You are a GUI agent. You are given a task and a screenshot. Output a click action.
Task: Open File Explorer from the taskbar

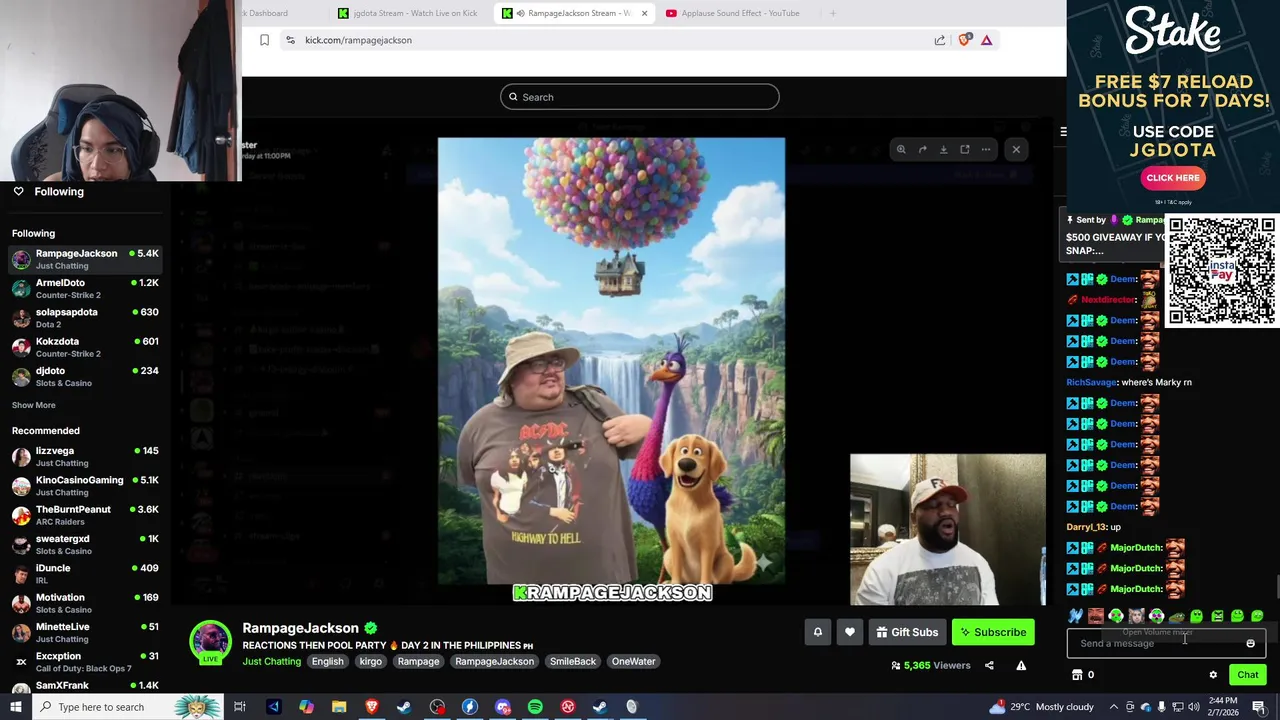click(339, 707)
